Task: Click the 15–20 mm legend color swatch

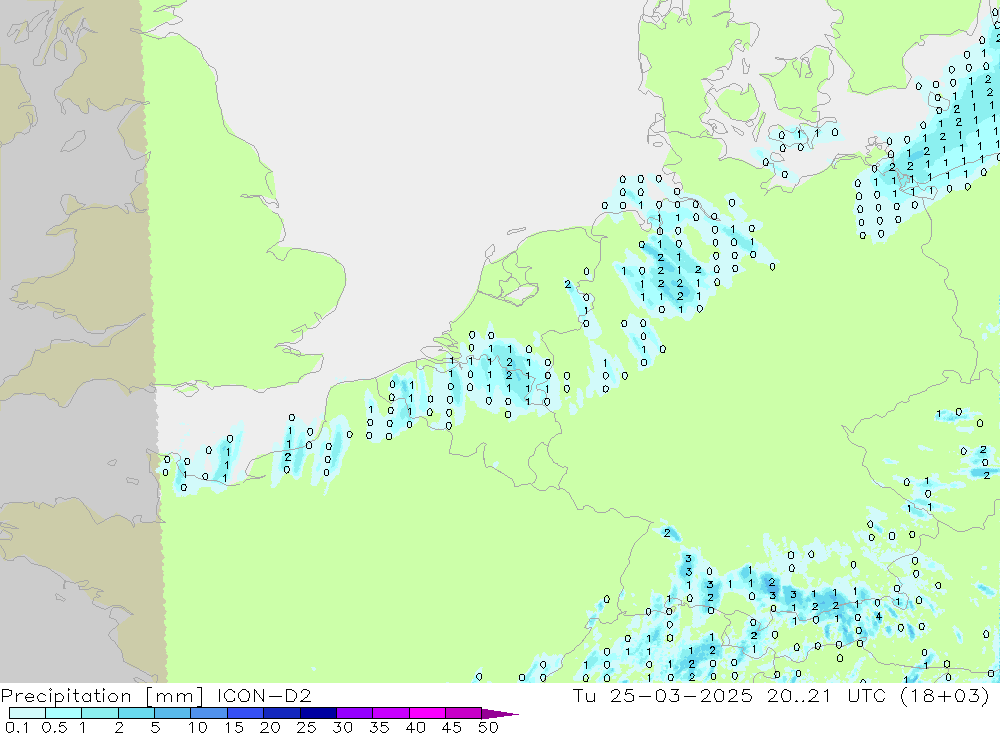Action: pyautogui.click(x=246, y=713)
